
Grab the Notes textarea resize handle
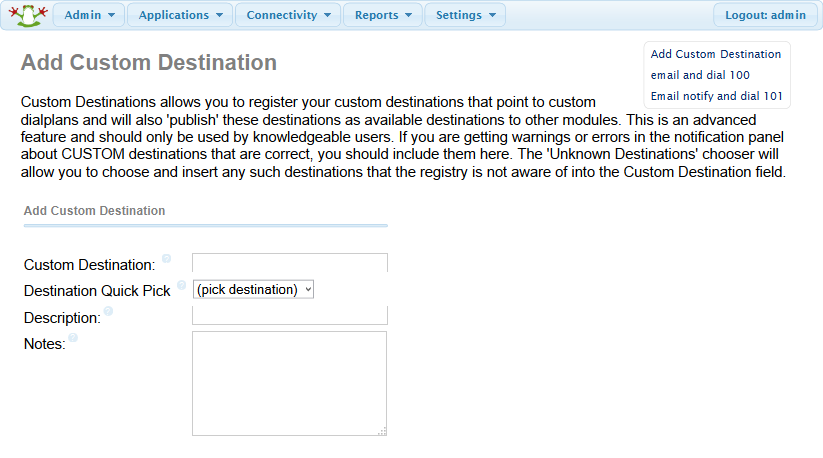pos(382,431)
